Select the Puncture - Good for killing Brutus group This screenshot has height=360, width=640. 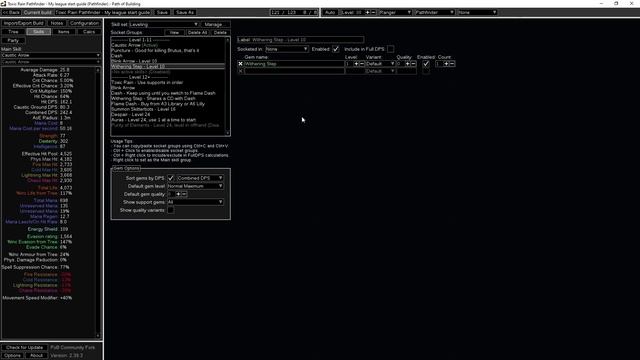pos(168,51)
